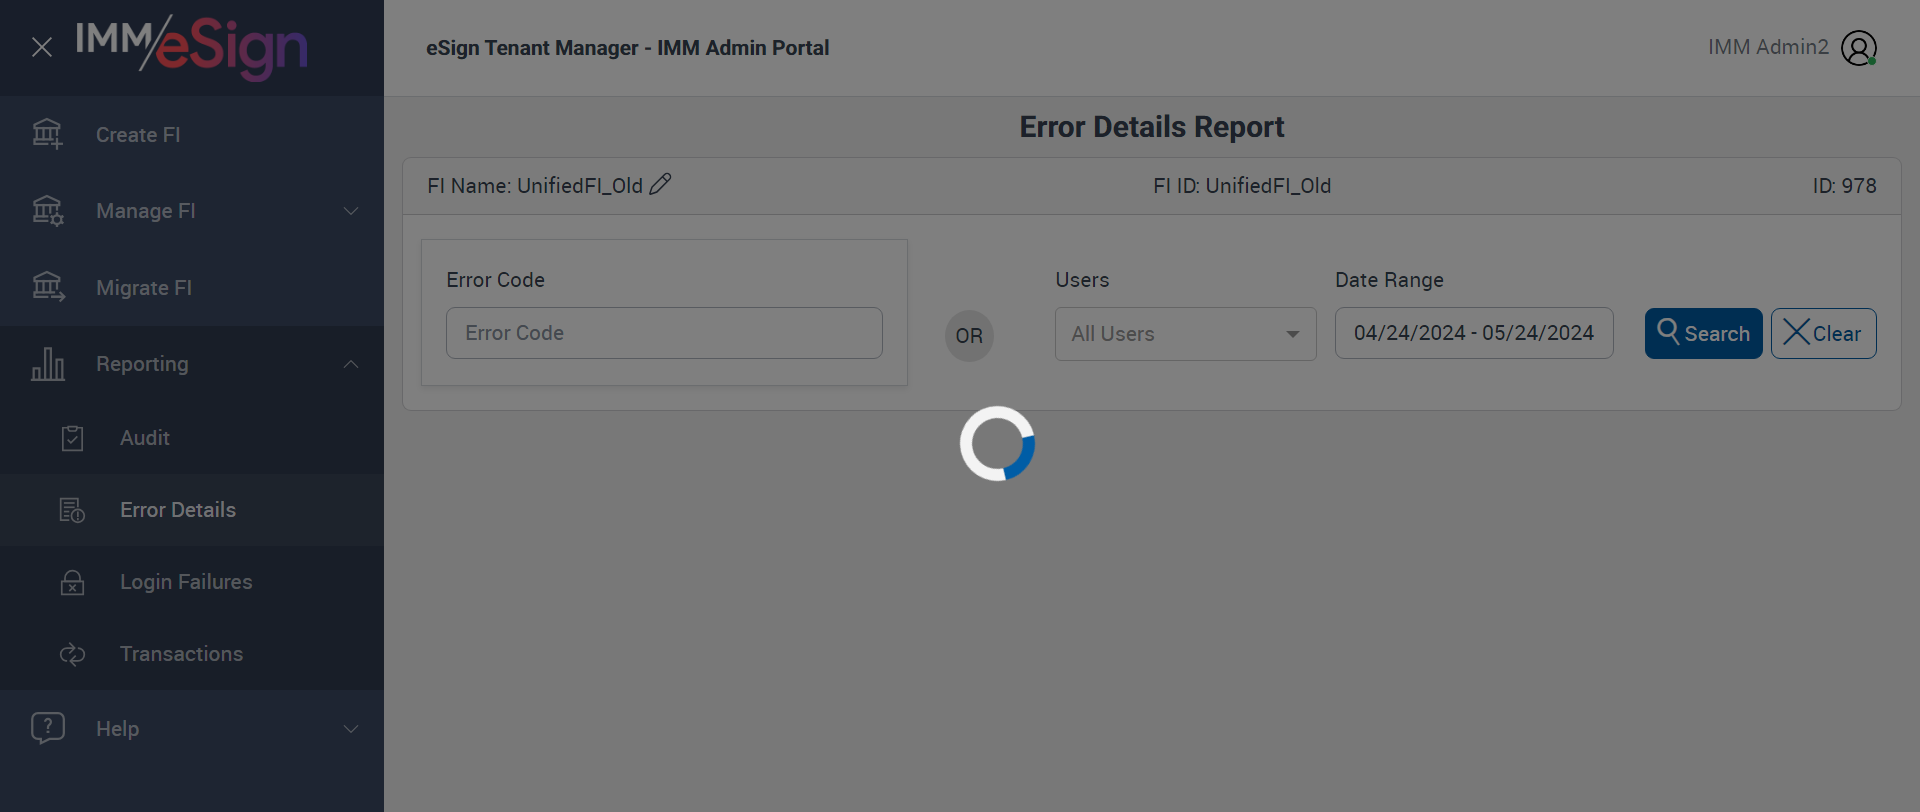Click the ID: 978 text

click(1844, 186)
